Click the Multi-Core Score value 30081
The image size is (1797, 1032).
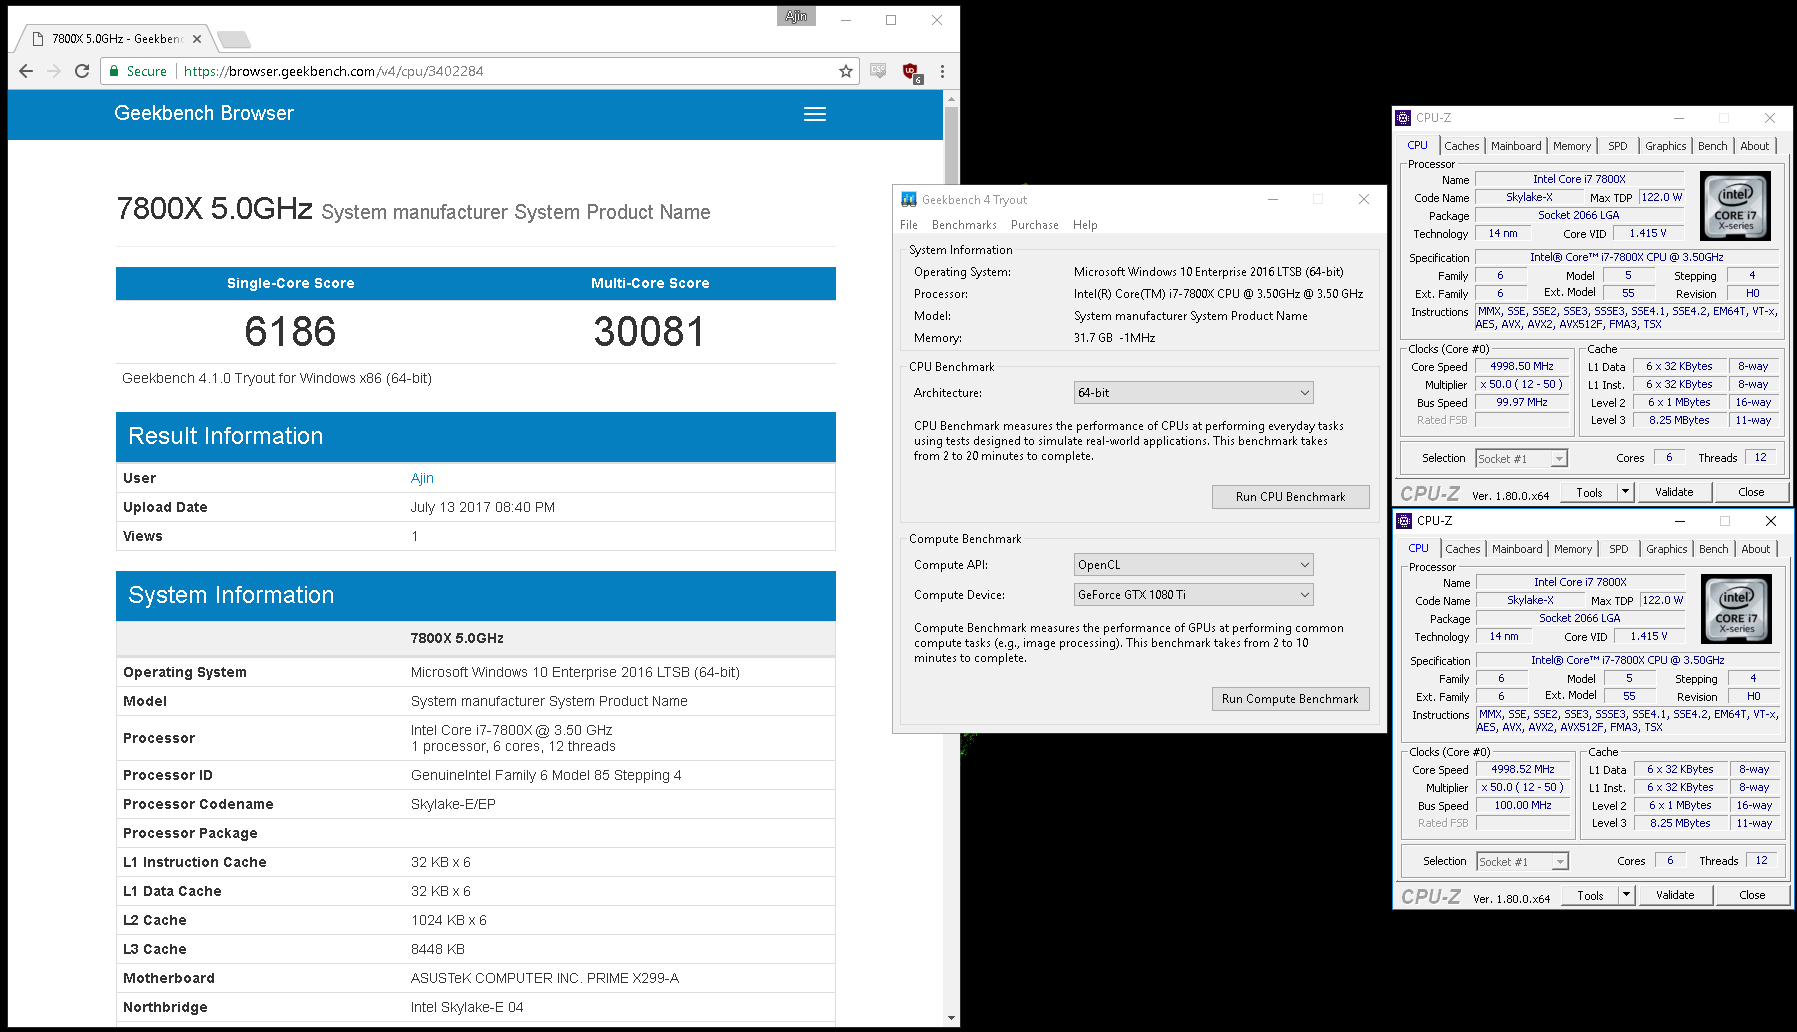pos(649,331)
